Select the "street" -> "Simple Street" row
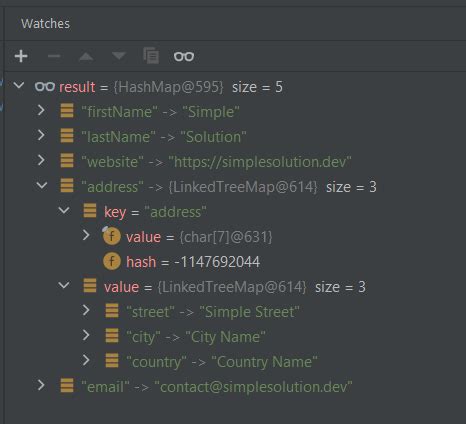 pos(235,312)
